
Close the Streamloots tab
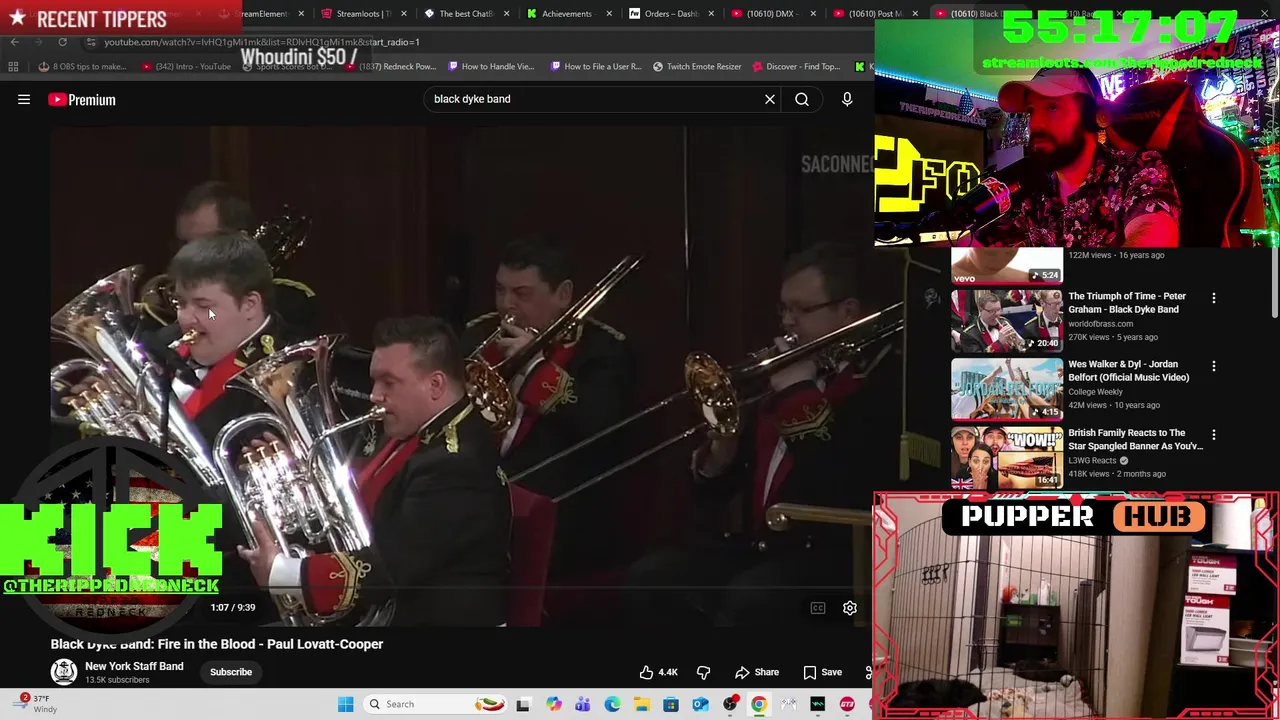coord(404,14)
